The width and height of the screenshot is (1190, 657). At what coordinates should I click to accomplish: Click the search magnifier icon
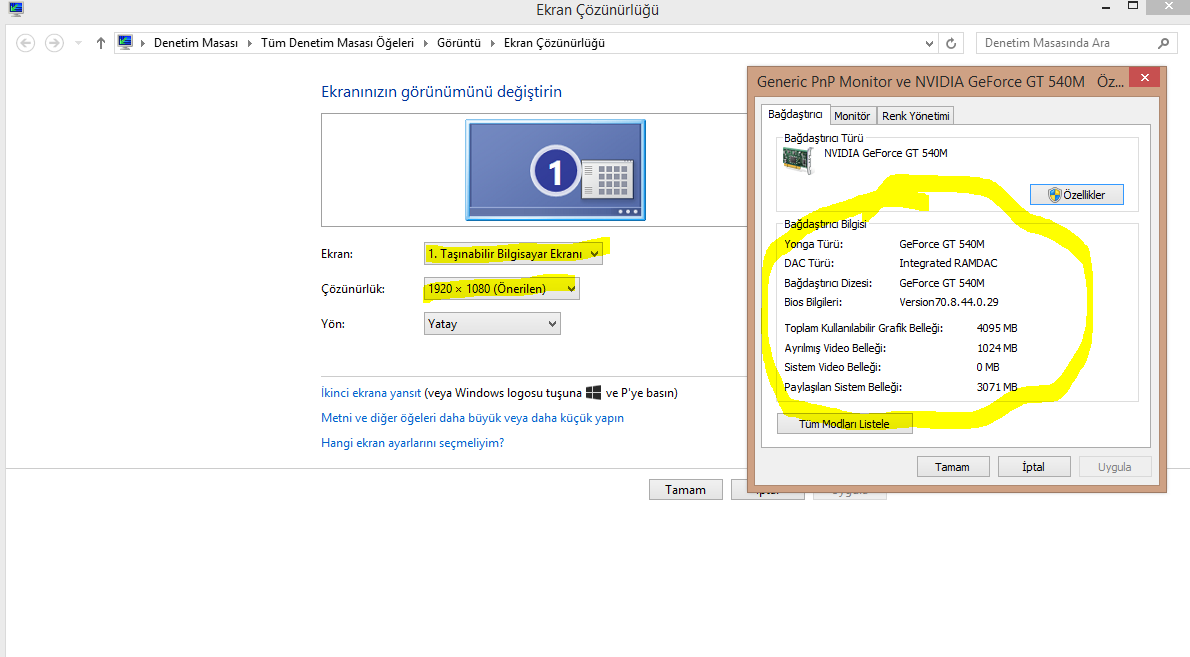(1163, 43)
